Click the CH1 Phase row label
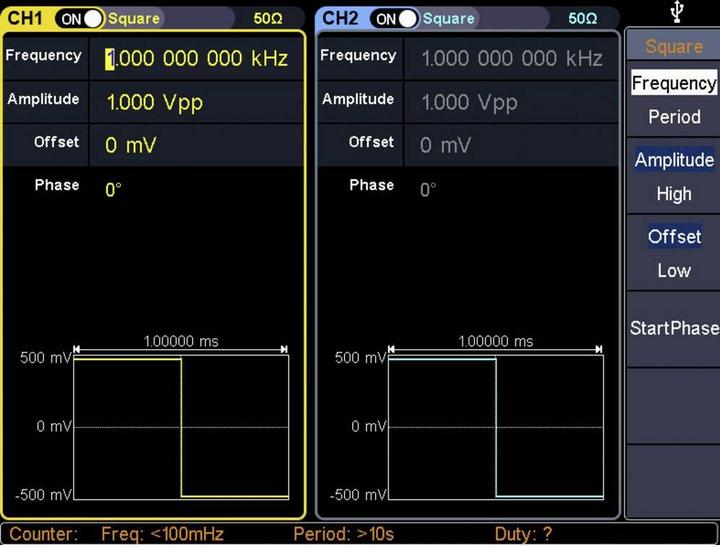 [x=56, y=185]
